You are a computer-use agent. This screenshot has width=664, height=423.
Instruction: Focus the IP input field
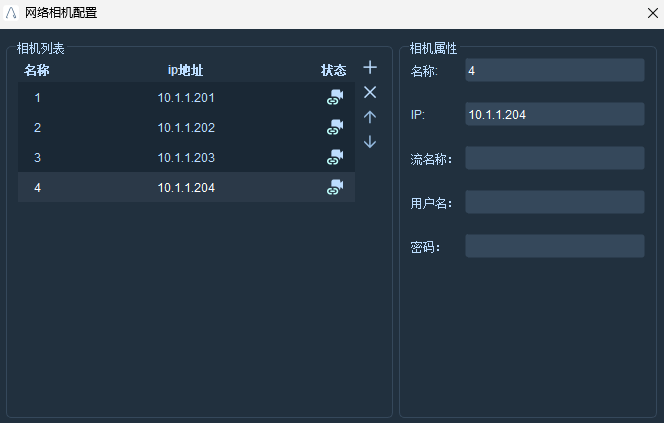(x=555, y=114)
